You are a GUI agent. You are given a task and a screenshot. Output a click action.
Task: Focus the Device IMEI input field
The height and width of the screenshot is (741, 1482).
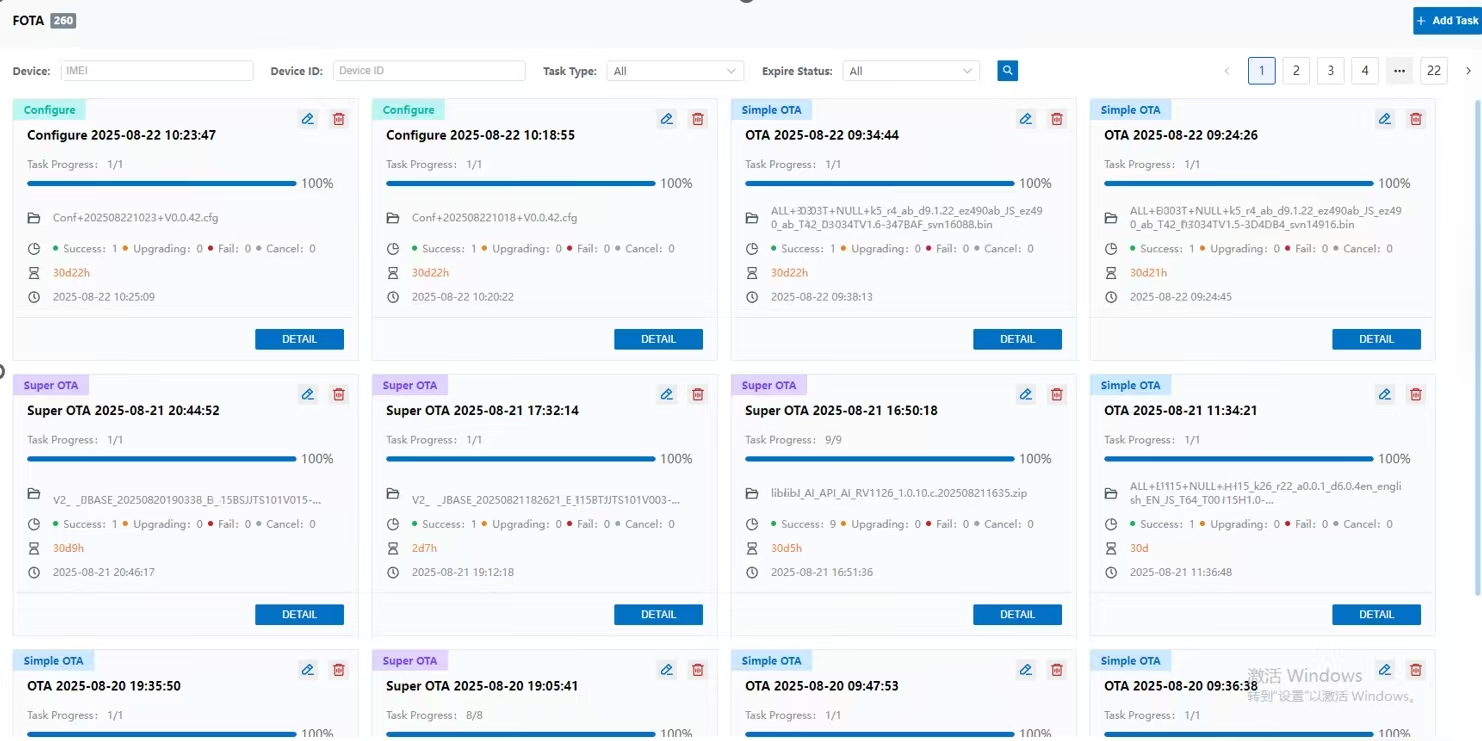click(x=157, y=71)
